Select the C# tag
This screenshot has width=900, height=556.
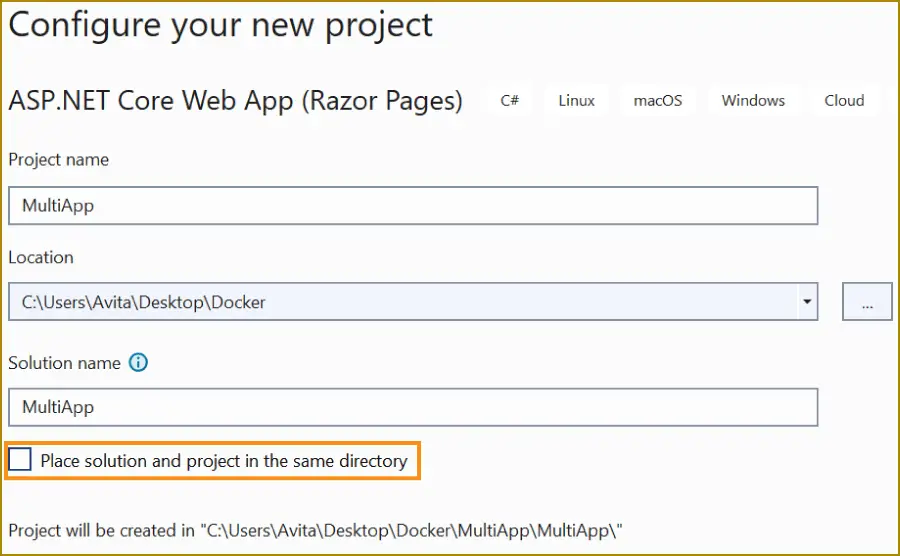click(x=509, y=100)
